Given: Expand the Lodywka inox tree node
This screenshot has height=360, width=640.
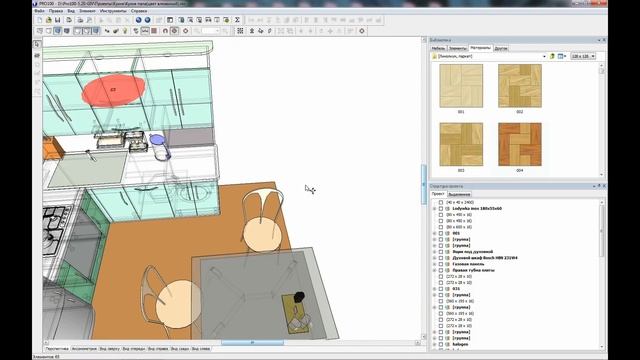Looking at the screenshot, I should pos(435,209).
